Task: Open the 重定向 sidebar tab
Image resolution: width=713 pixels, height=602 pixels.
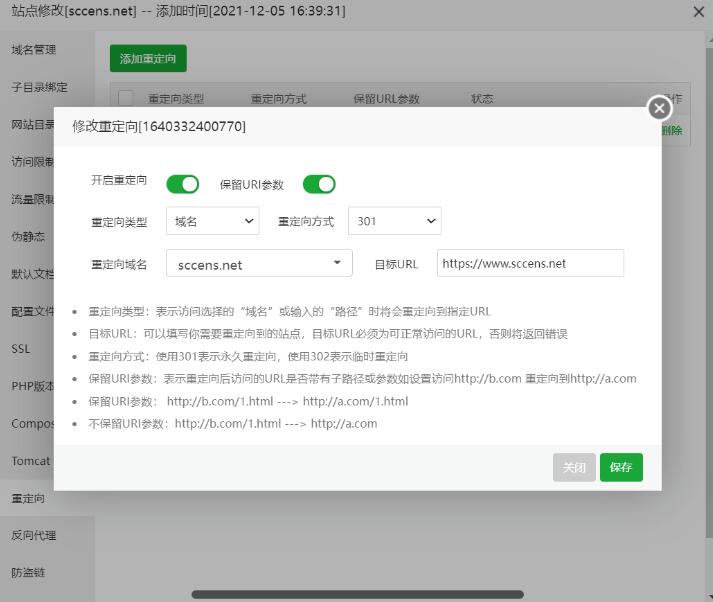Action: [x=28, y=498]
